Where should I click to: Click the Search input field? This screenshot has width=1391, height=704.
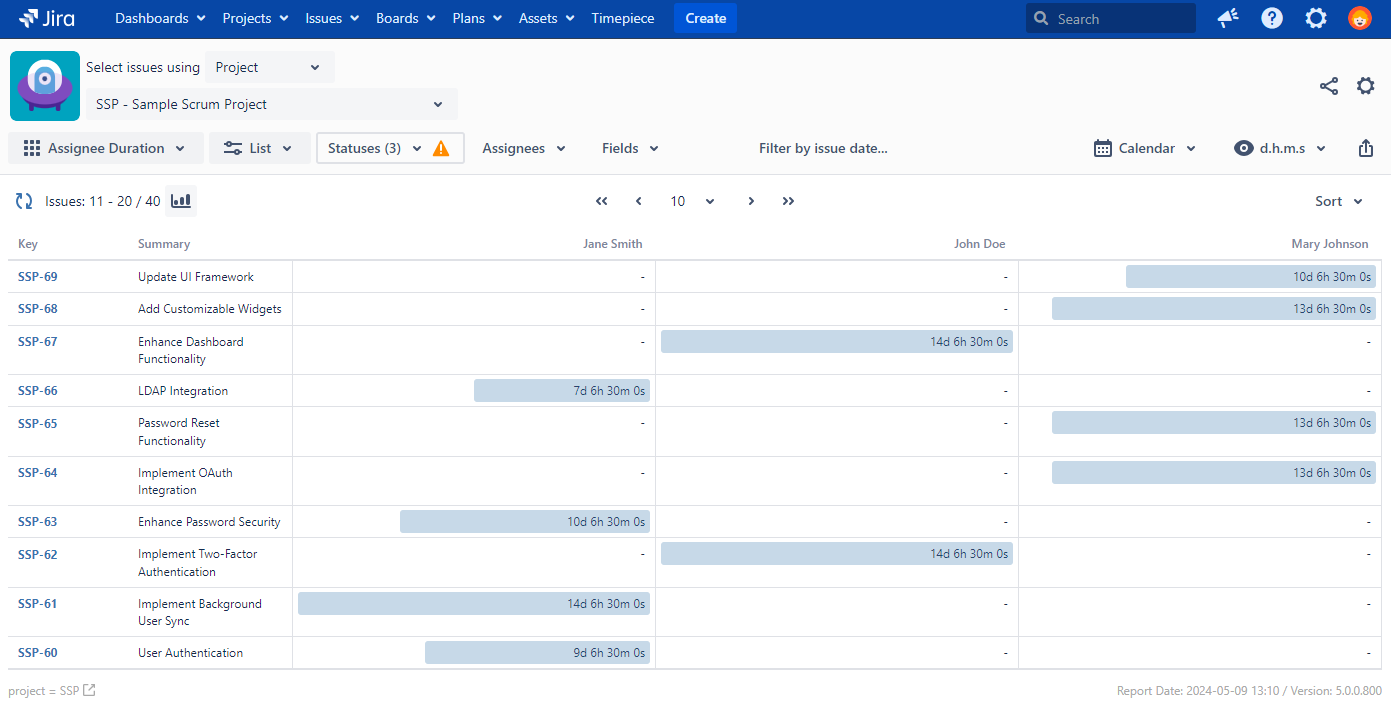1120,18
